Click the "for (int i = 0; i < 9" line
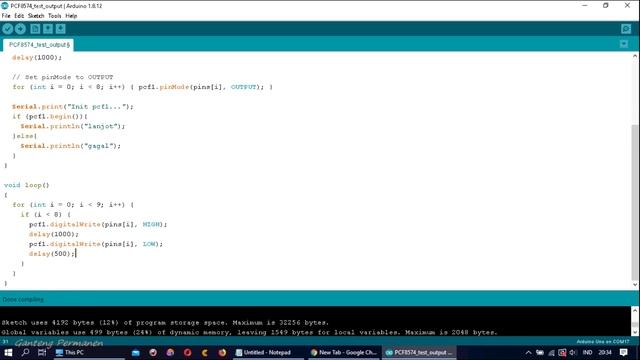640x360 pixels. pos(73,204)
